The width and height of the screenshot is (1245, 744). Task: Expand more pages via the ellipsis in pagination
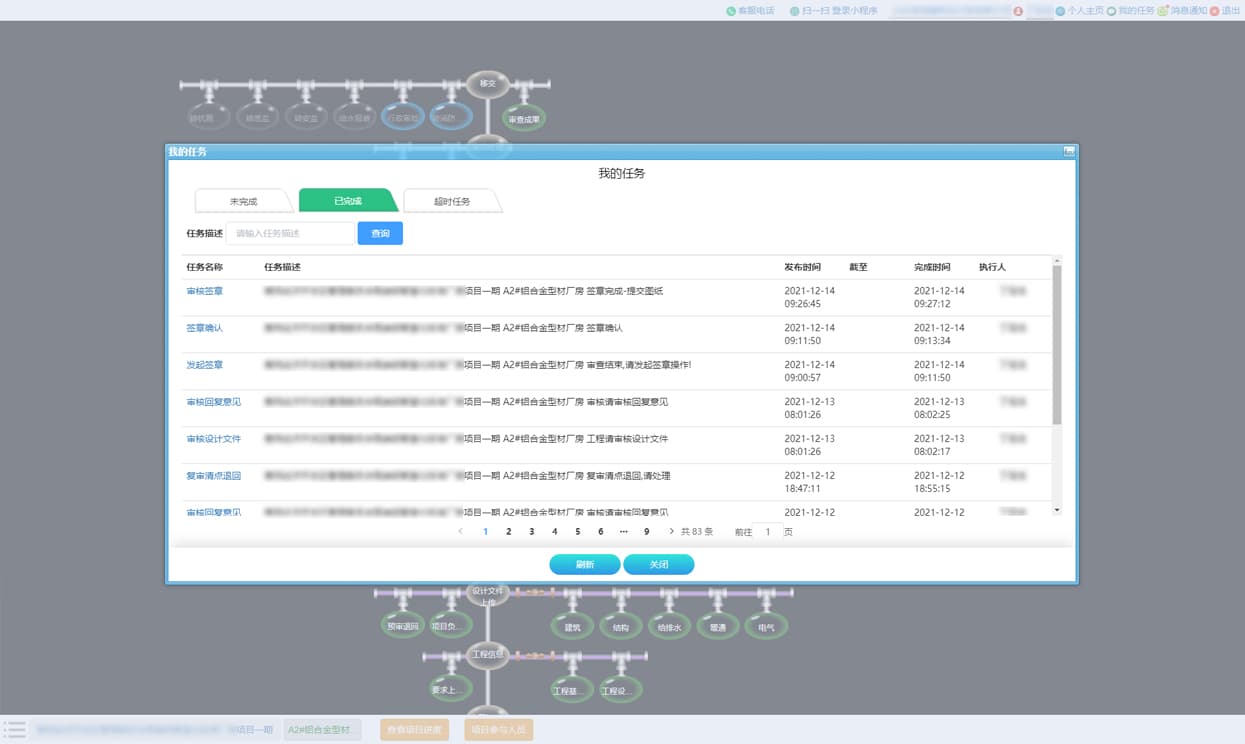(x=623, y=531)
